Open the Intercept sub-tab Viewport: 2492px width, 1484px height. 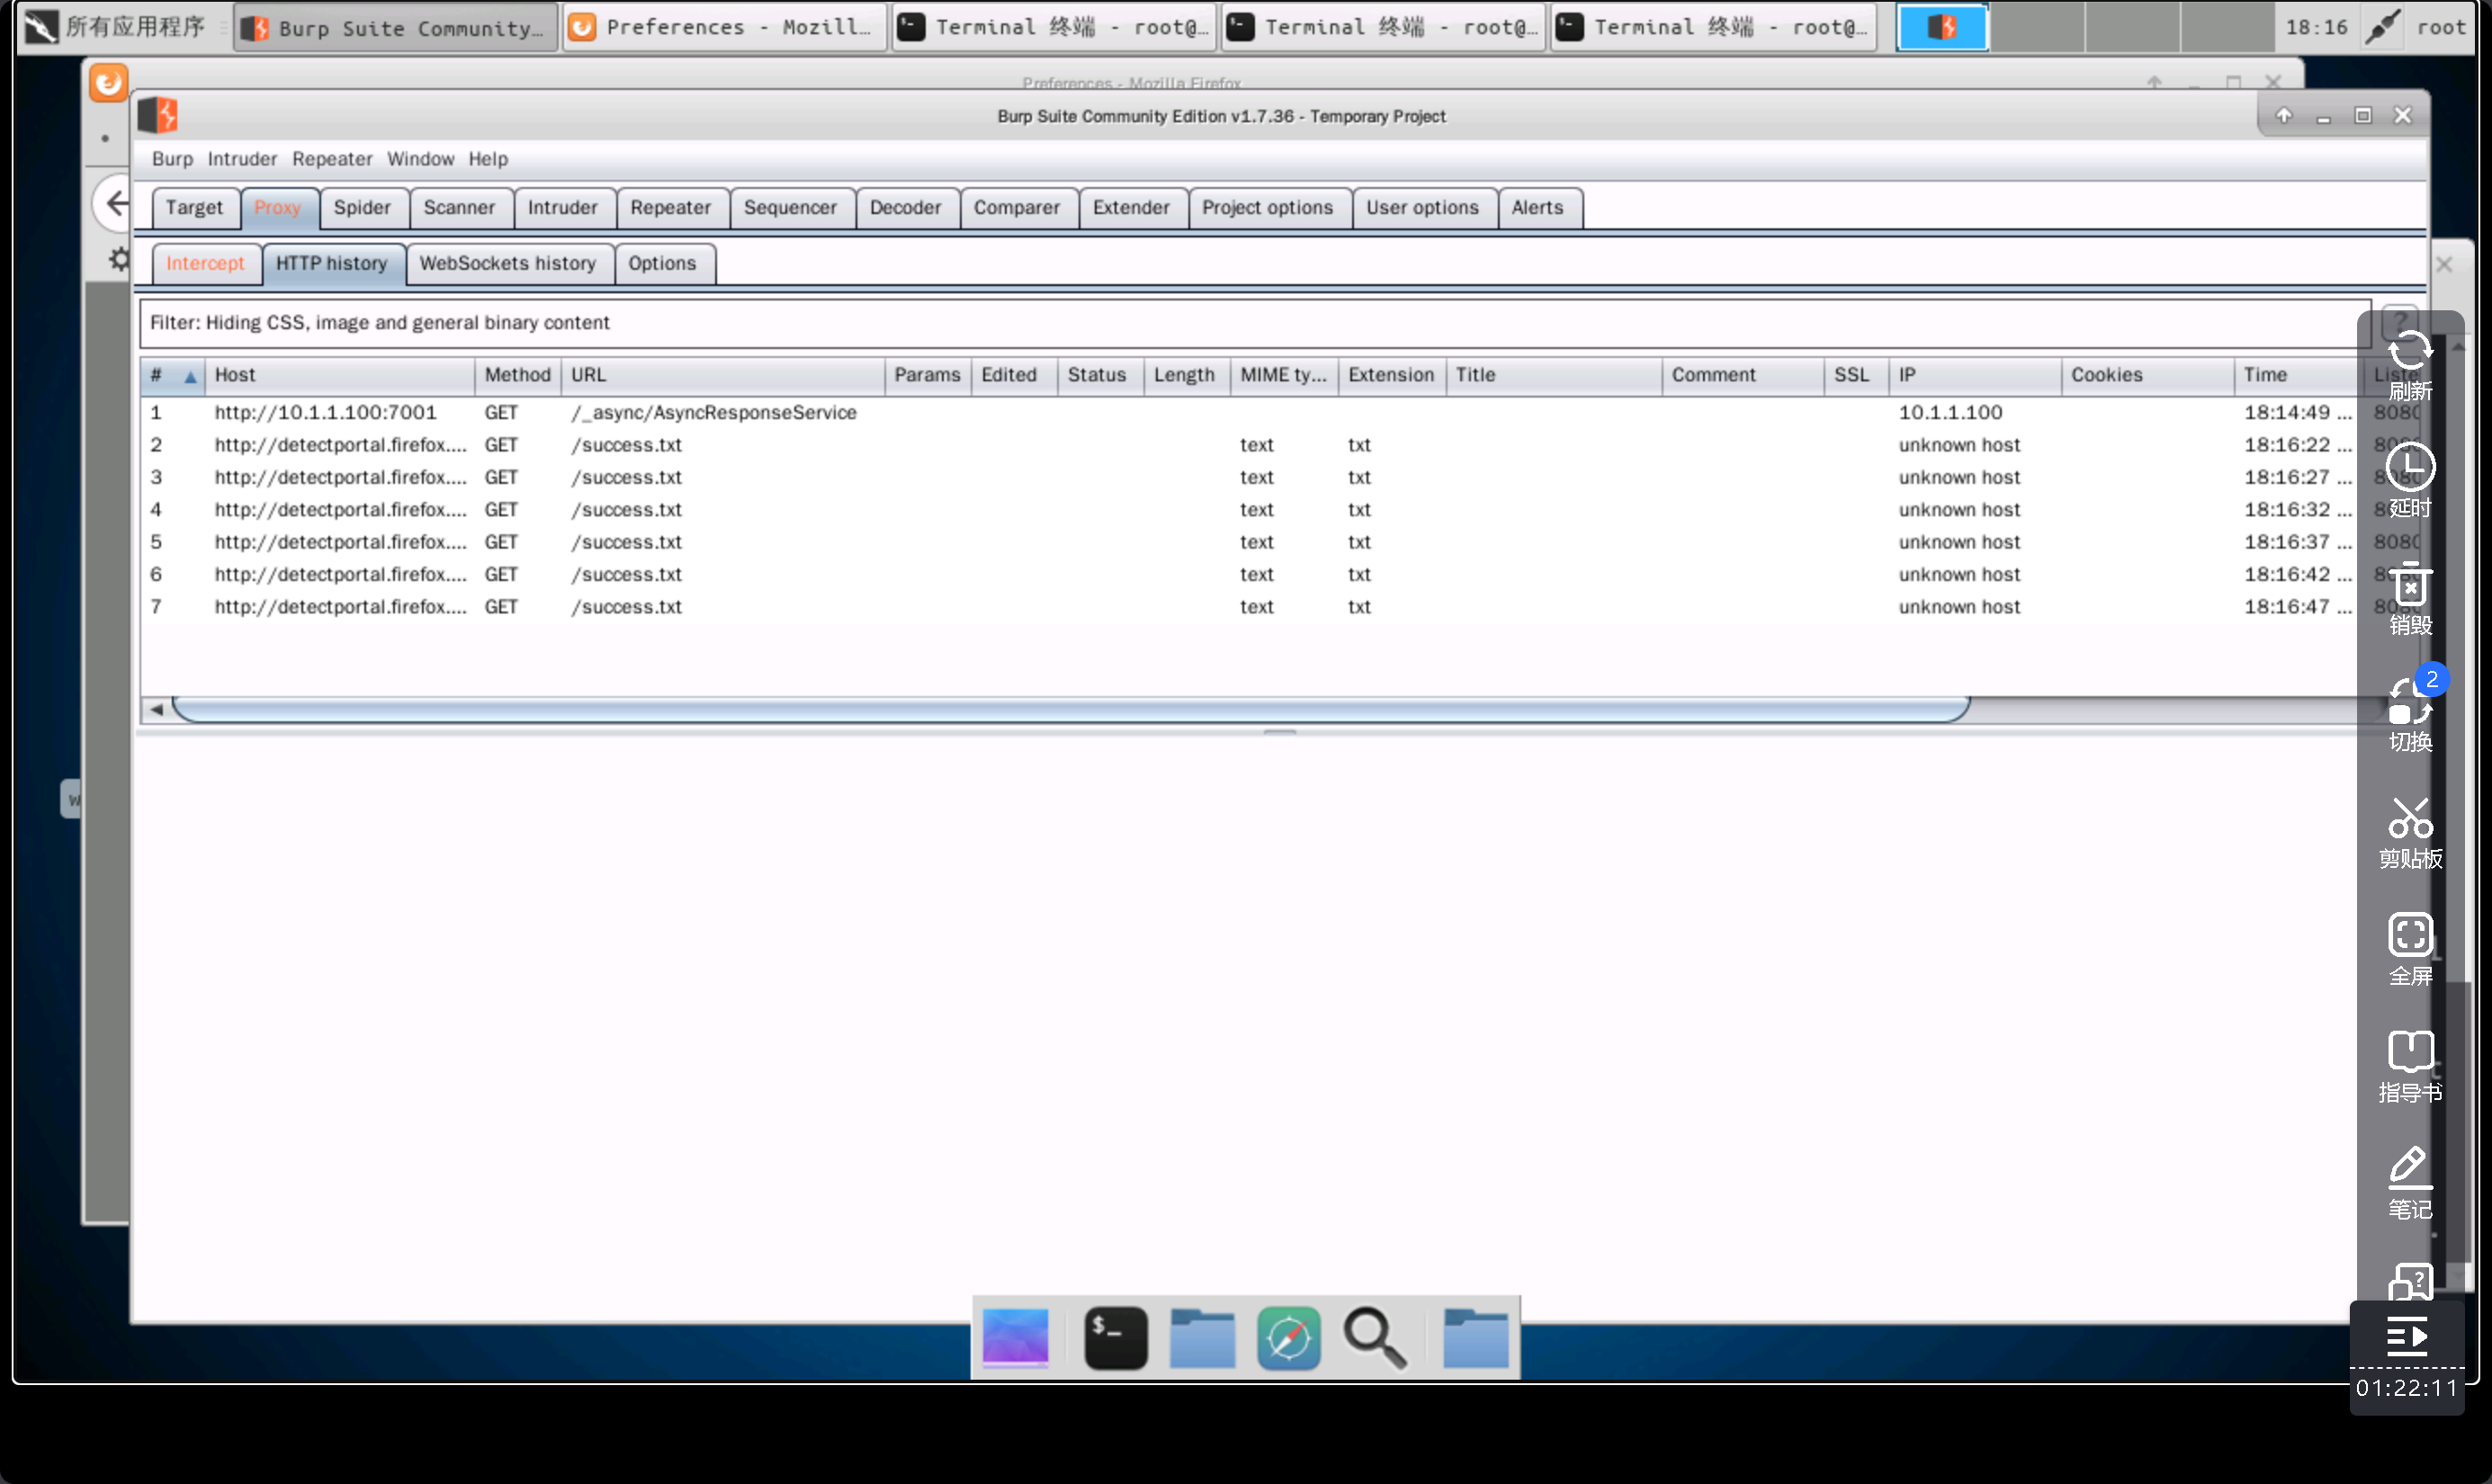point(204,264)
